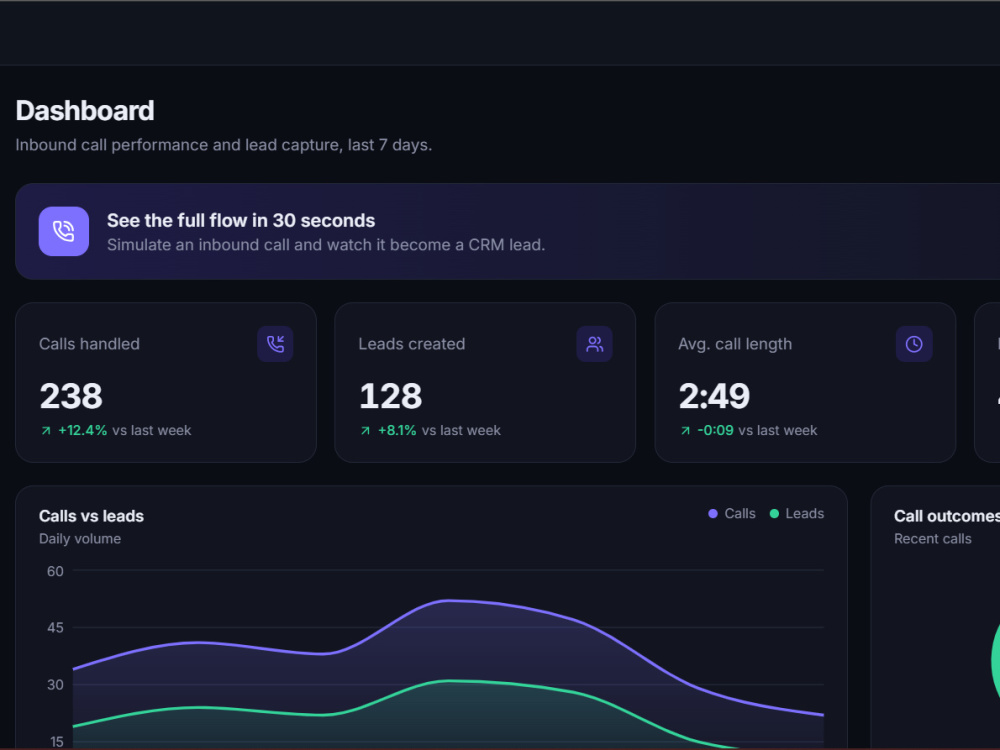Click the Calls handled value 238
Image resolution: width=1000 pixels, height=750 pixels.
[71, 395]
